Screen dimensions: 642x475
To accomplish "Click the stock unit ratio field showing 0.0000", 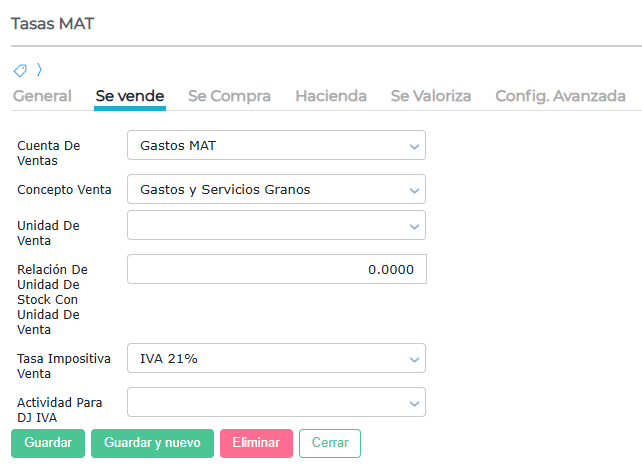I will point(276,269).
